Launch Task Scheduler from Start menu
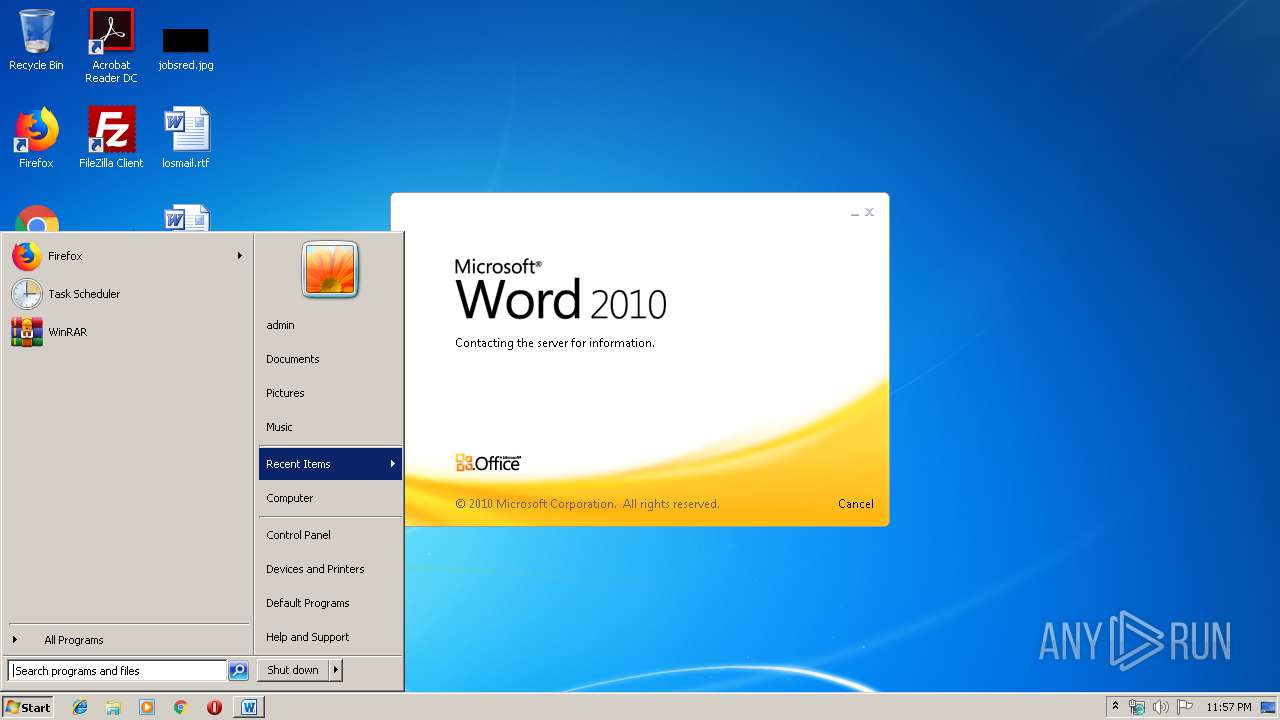The height and width of the screenshot is (720, 1280). coord(127,294)
